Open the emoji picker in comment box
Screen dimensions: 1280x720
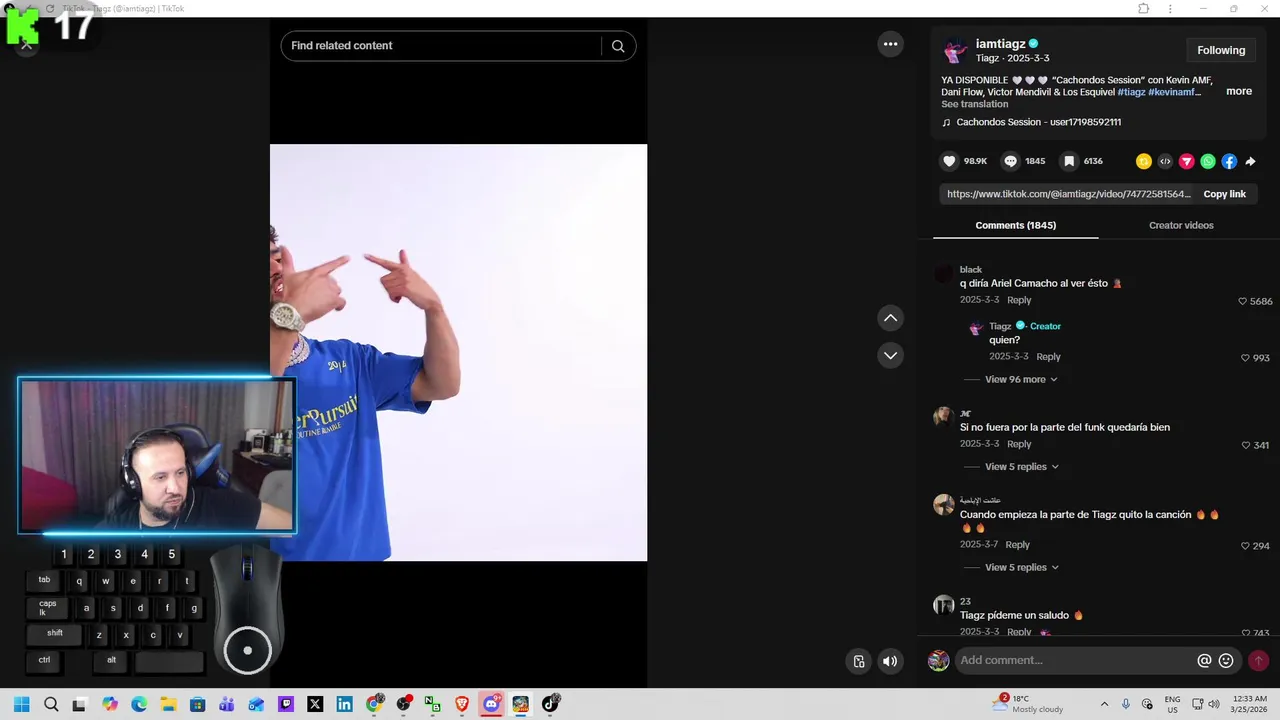pos(1226,660)
